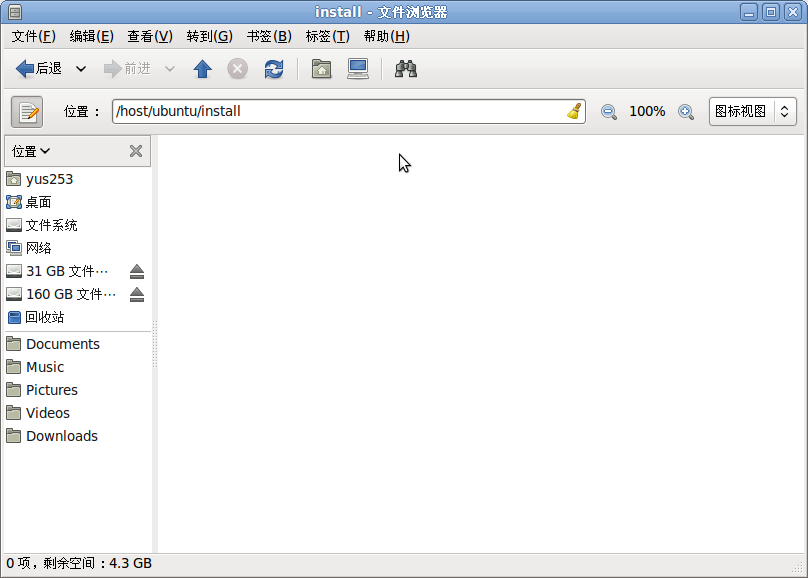
Task: Open the 图标视图 view mode dropdown
Action: [752, 111]
